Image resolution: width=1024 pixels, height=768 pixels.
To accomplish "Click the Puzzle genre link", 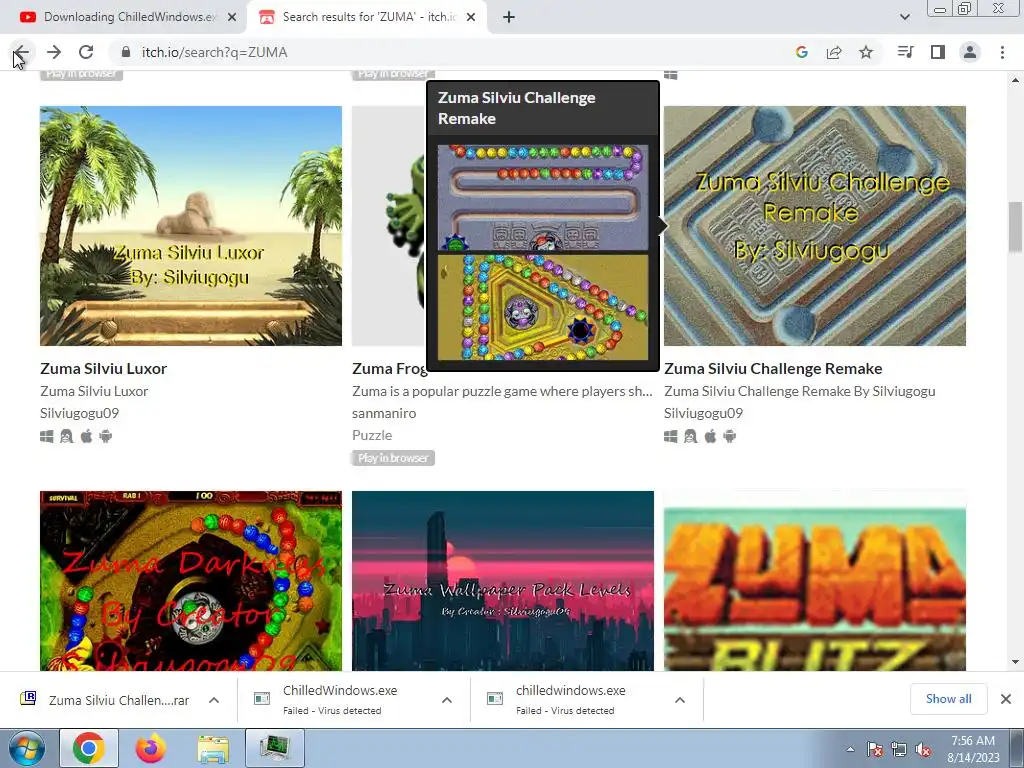I will tap(372, 435).
